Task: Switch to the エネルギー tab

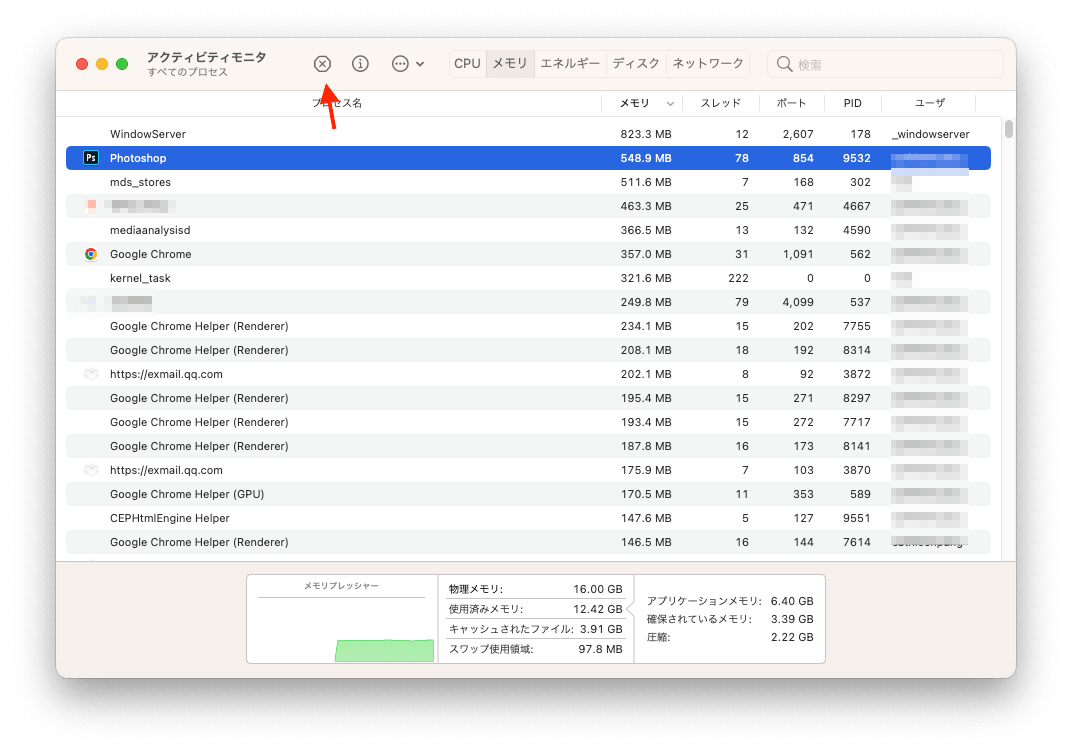Action: [570, 64]
